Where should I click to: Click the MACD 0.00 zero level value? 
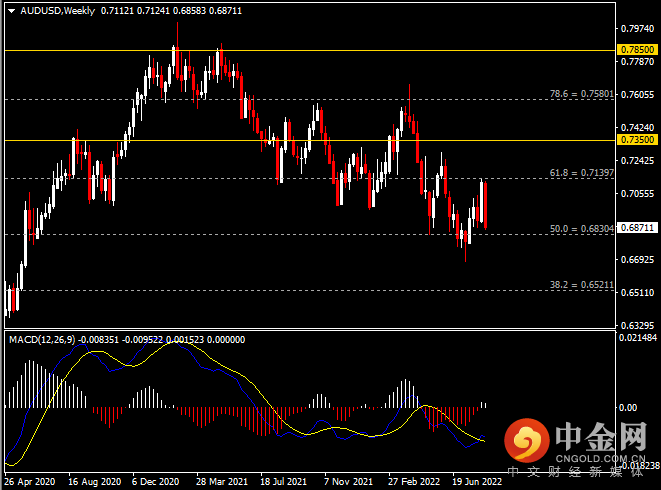coord(628,408)
